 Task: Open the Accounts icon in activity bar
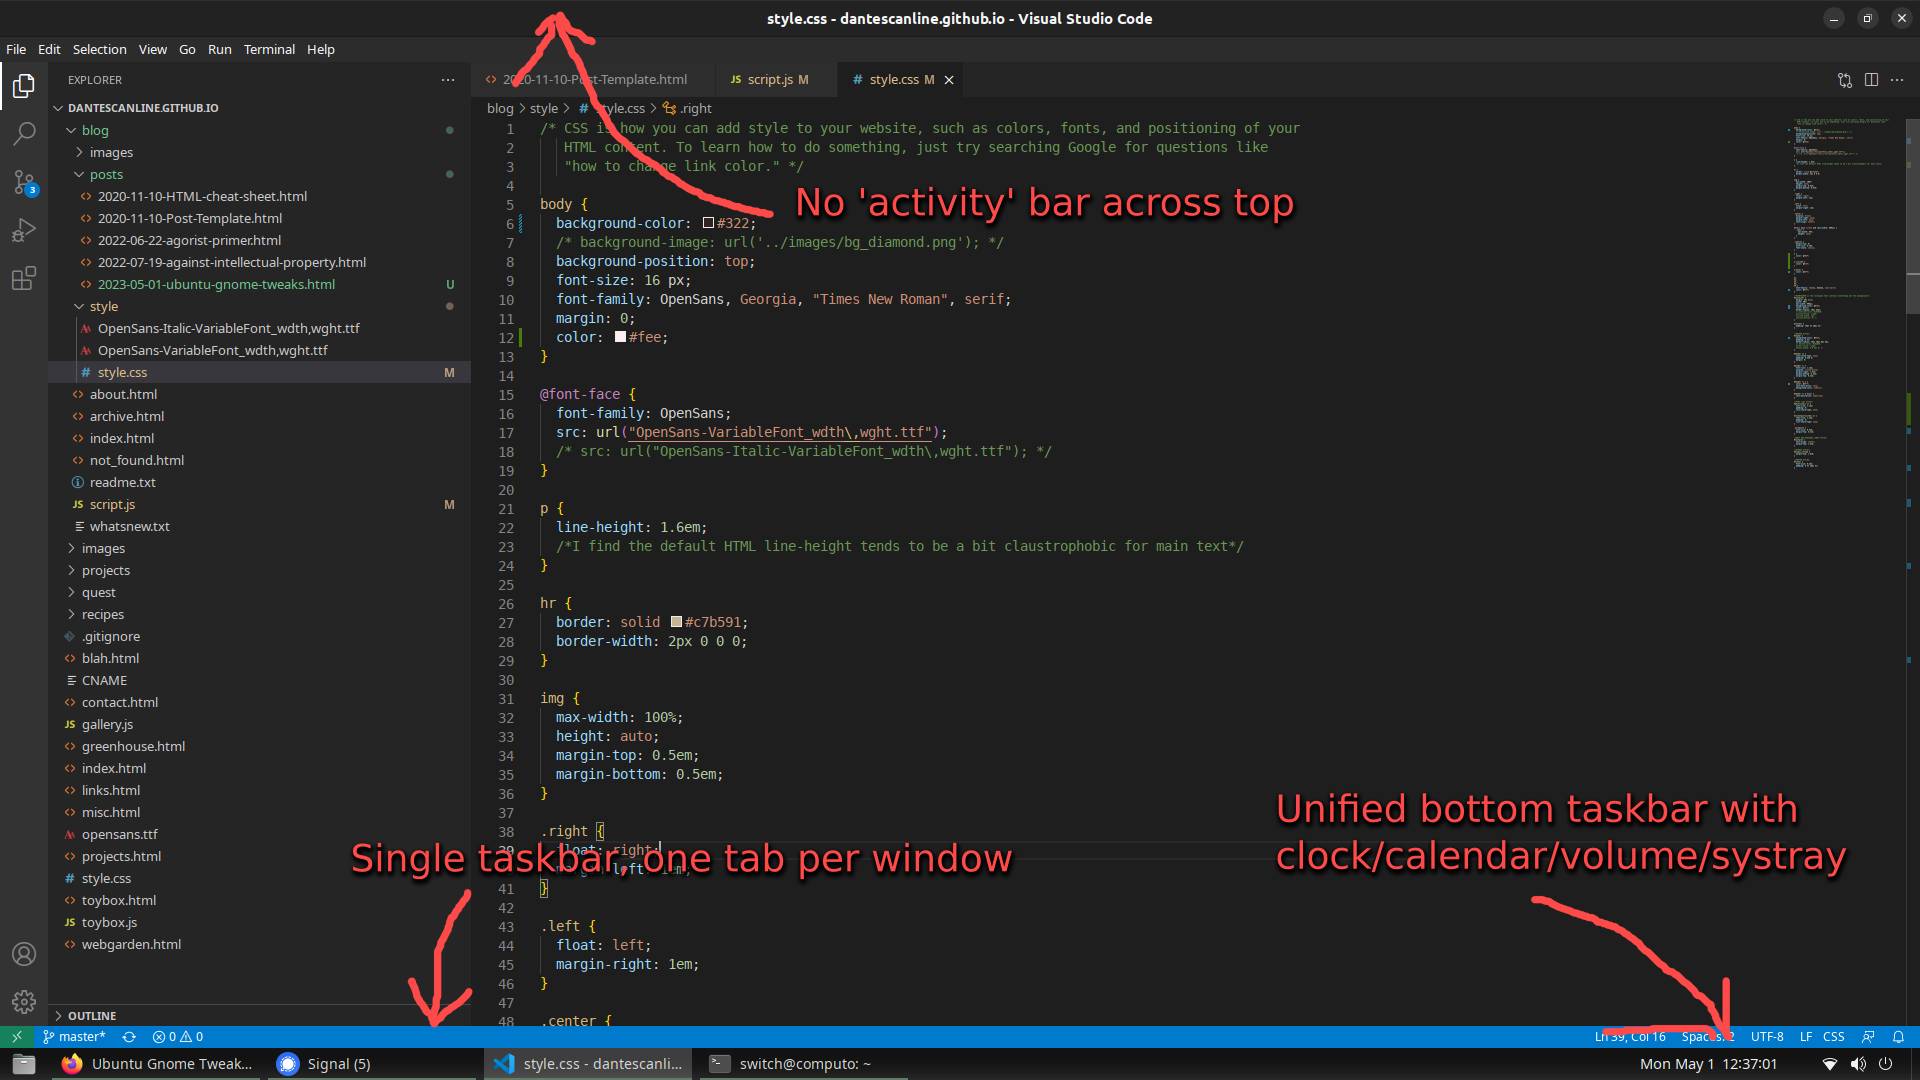point(24,954)
